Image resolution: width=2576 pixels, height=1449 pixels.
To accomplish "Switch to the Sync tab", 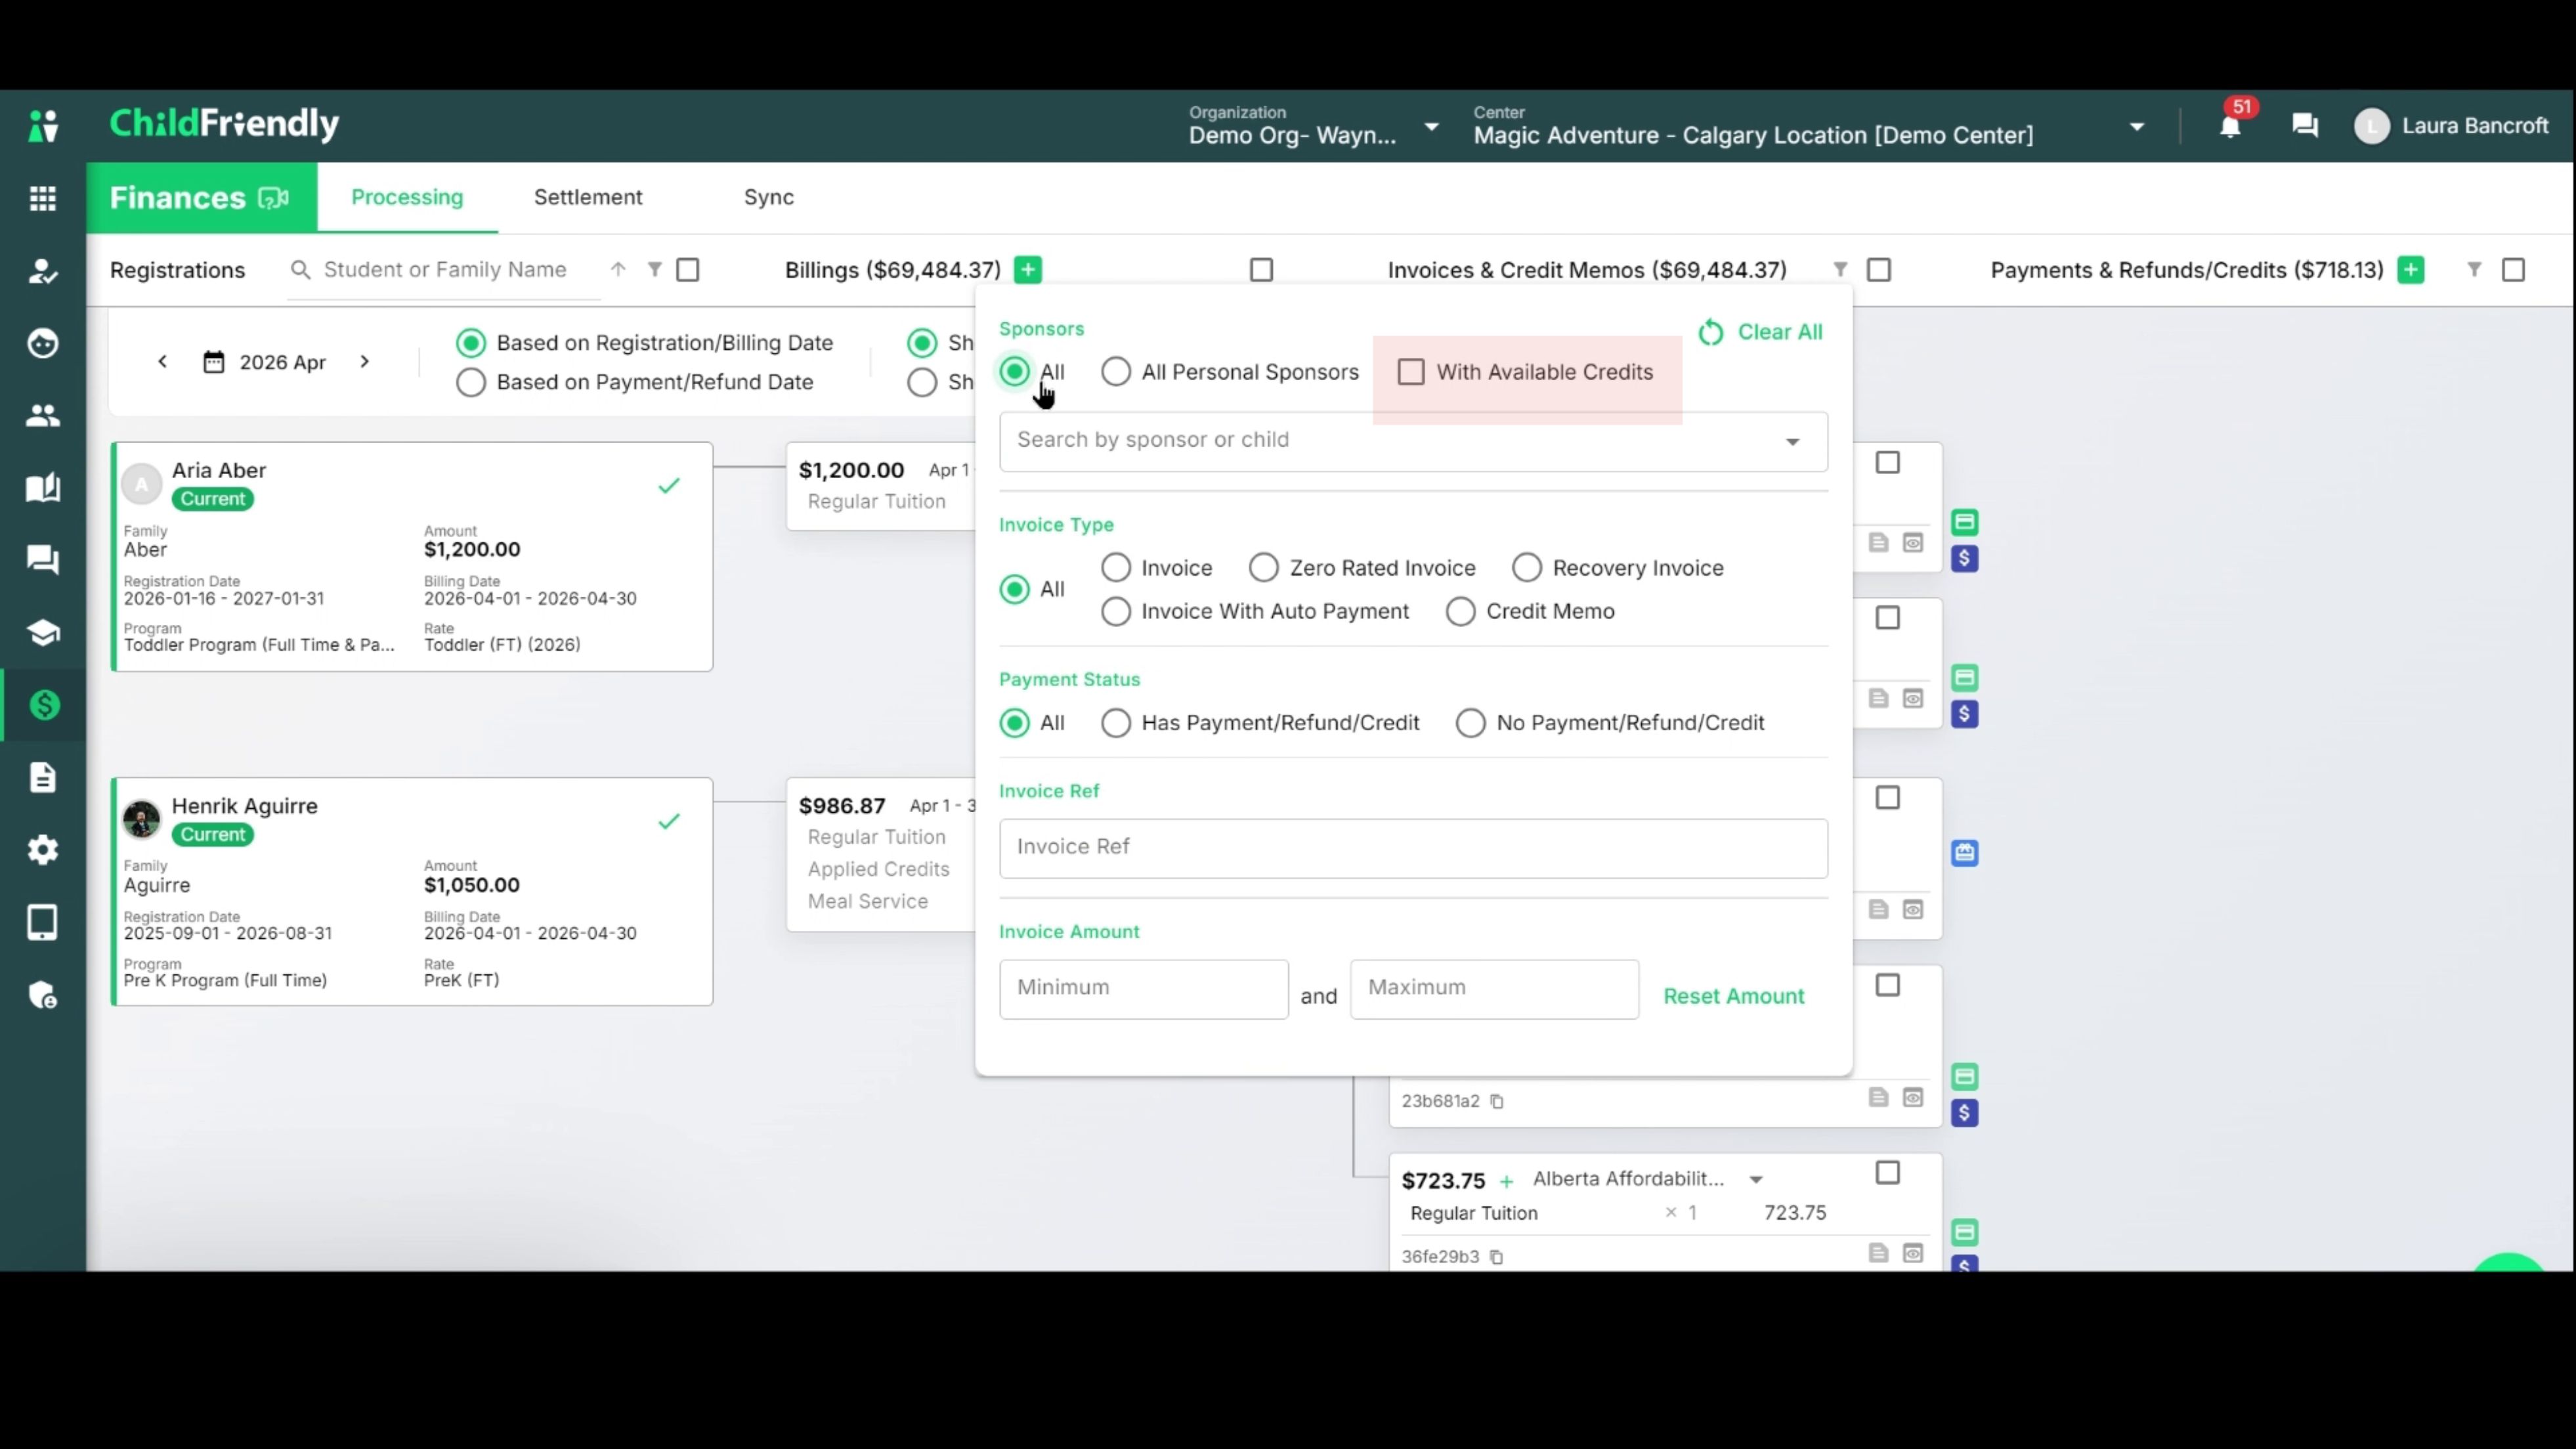I will (x=769, y=198).
